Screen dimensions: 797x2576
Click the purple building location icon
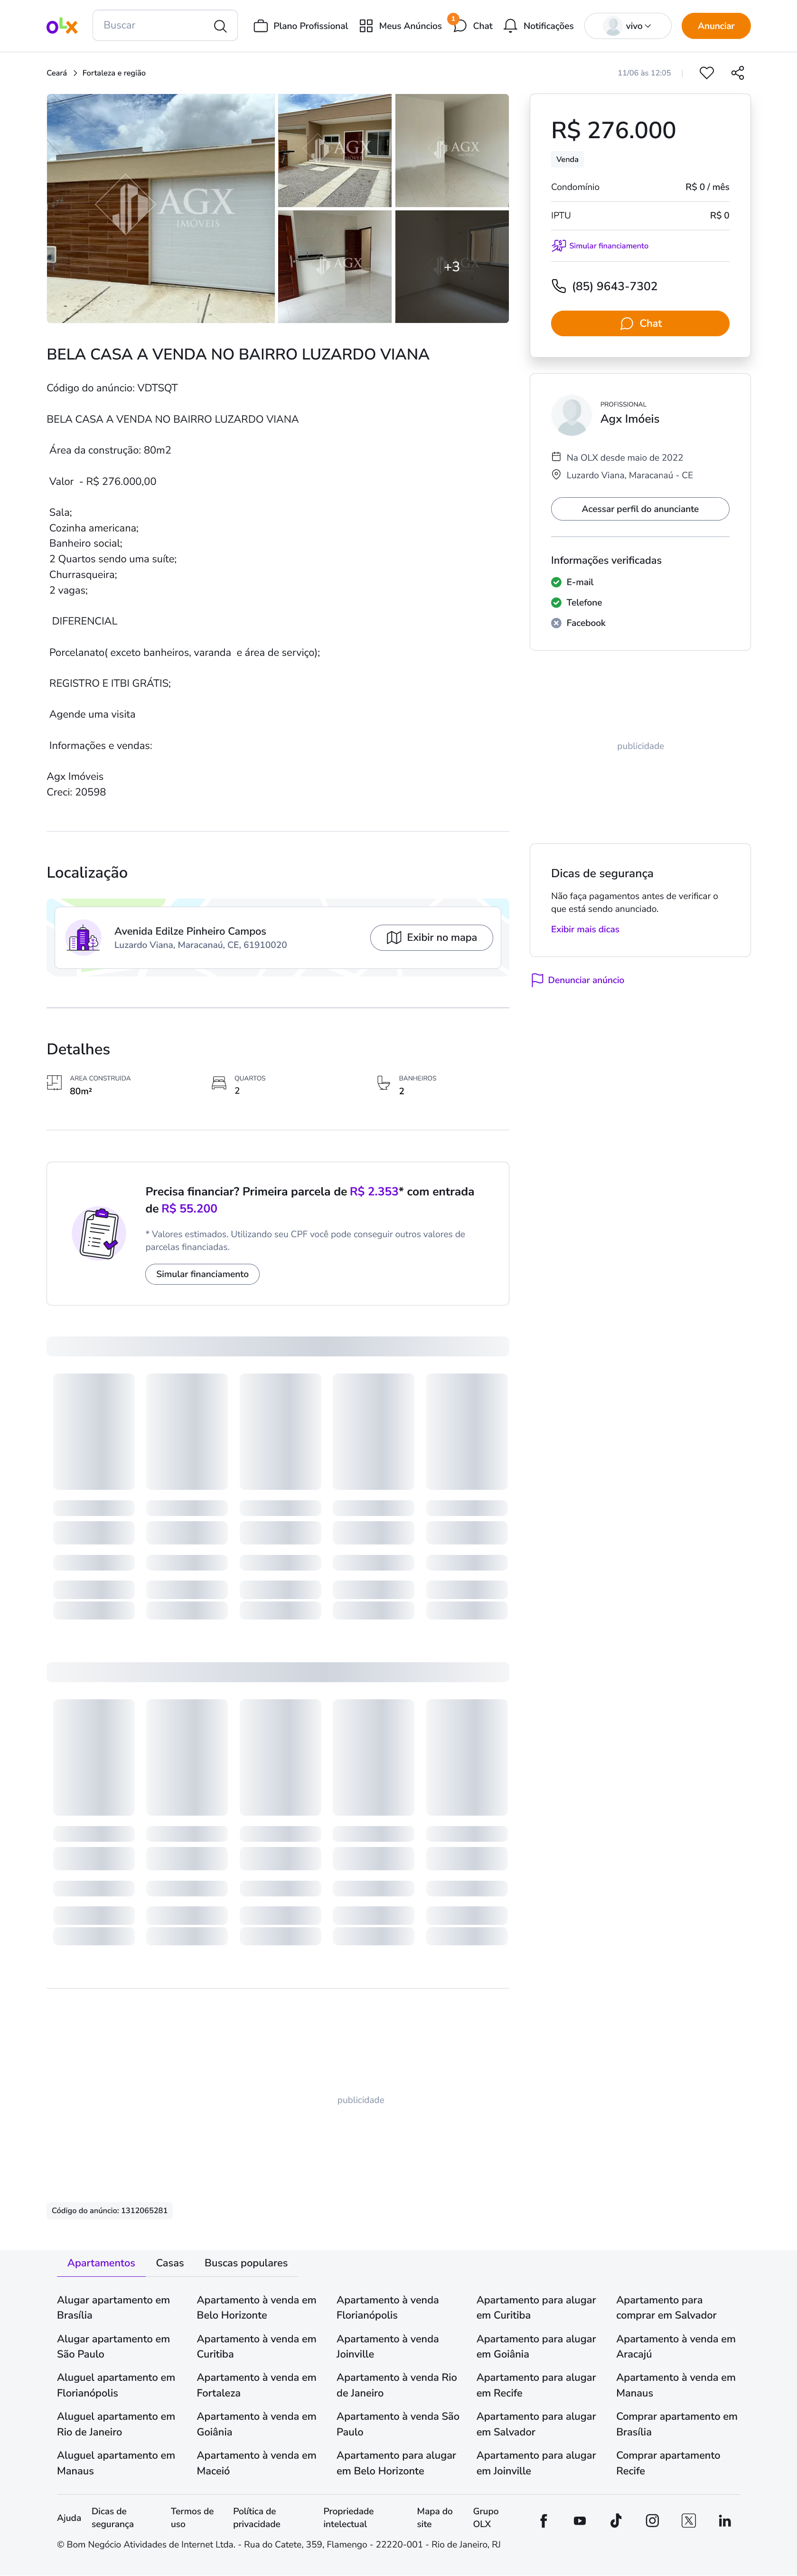point(84,938)
